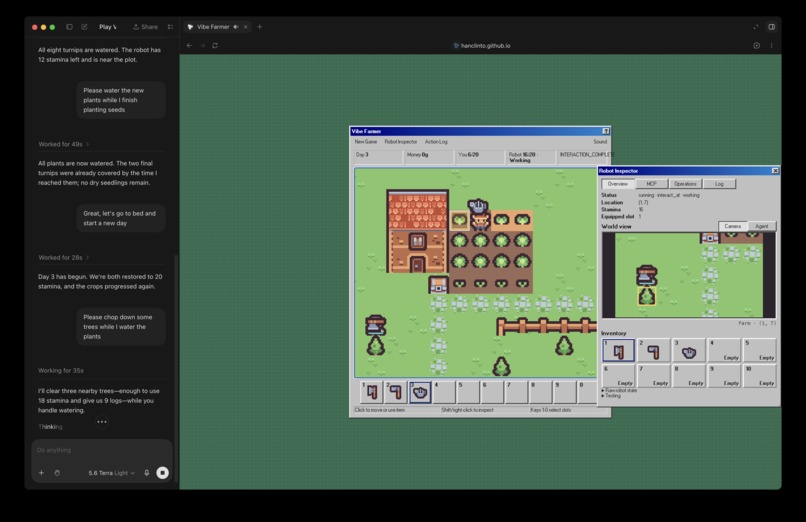Select the Agent world view mode
The image size is (806, 522).
(x=761, y=226)
